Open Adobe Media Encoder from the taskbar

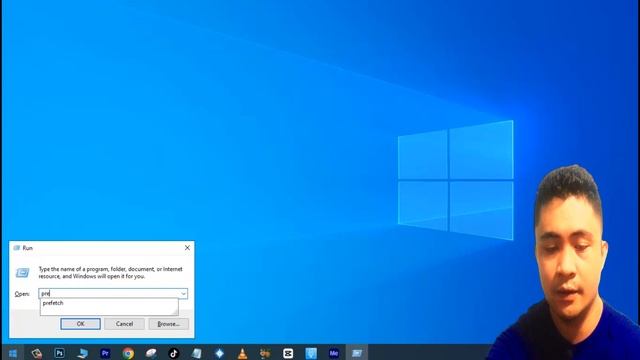pyautogui.click(x=334, y=353)
